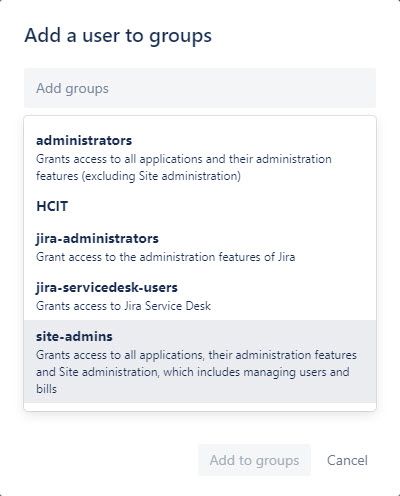Click the bold 'jira-servicedesk-users' name
400x496 pixels.
[107, 287]
